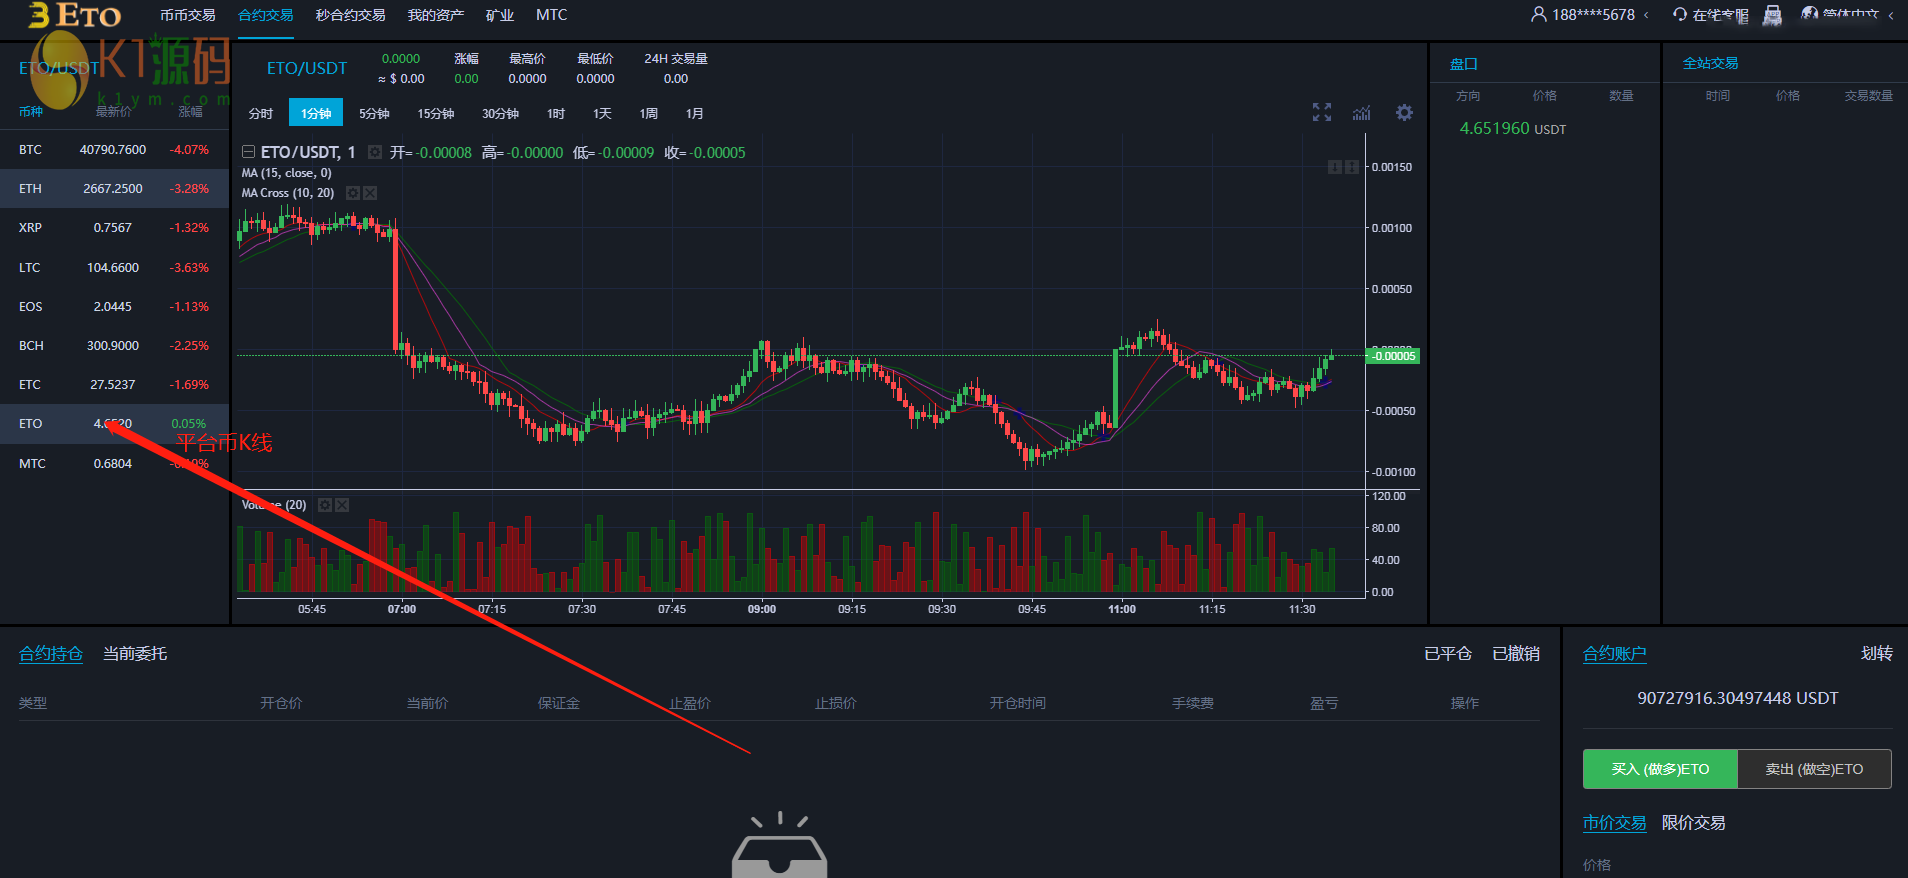The width and height of the screenshot is (1908, 878).
Task: Expand the language selection dropdown arrow
Action: (1891, 15)
